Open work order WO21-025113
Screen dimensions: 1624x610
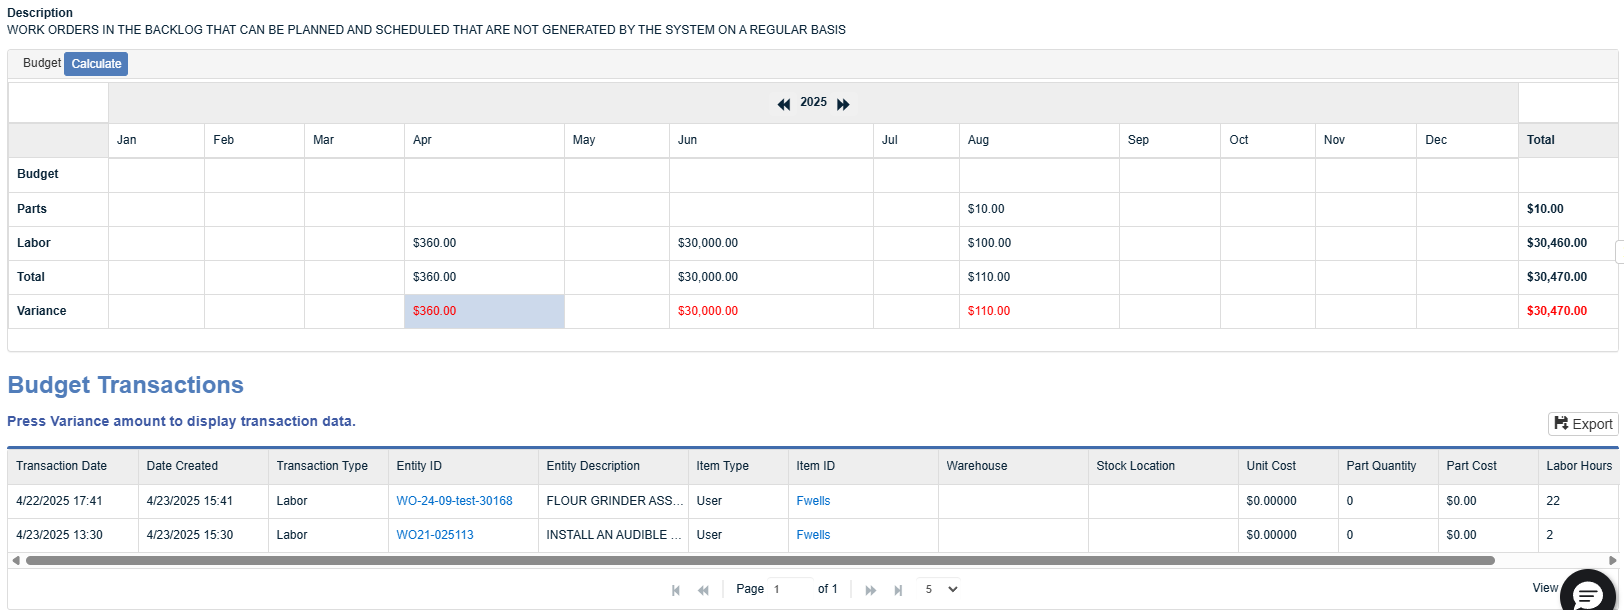coord(435,535)
